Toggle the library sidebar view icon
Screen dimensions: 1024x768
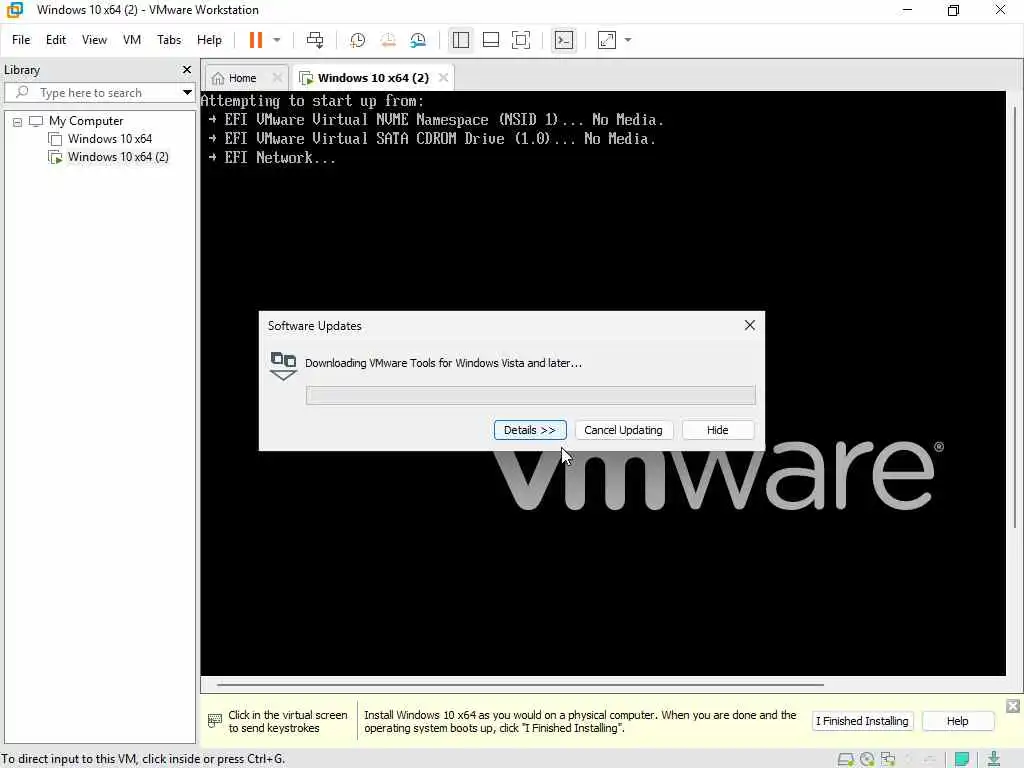point(460,40)
